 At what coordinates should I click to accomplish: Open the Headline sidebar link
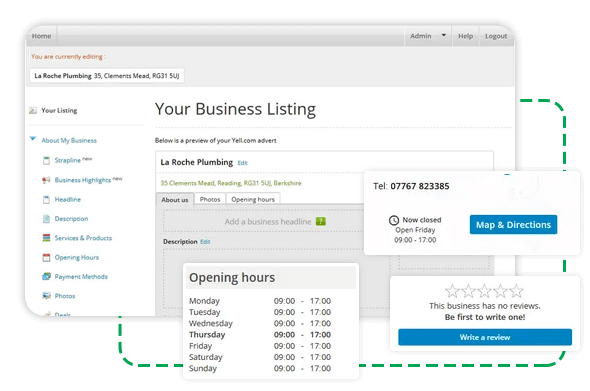[68, 199]
